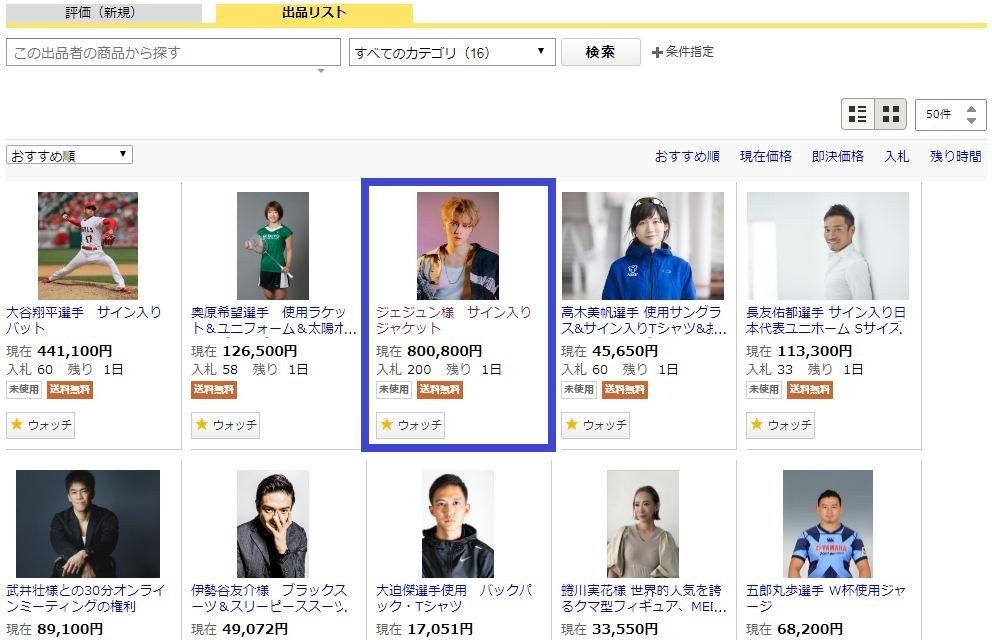Open 奥原希望選手 使用ラケット title link
Image resolution: width=992 pixels, height=640 pixels.
[273, 320]
